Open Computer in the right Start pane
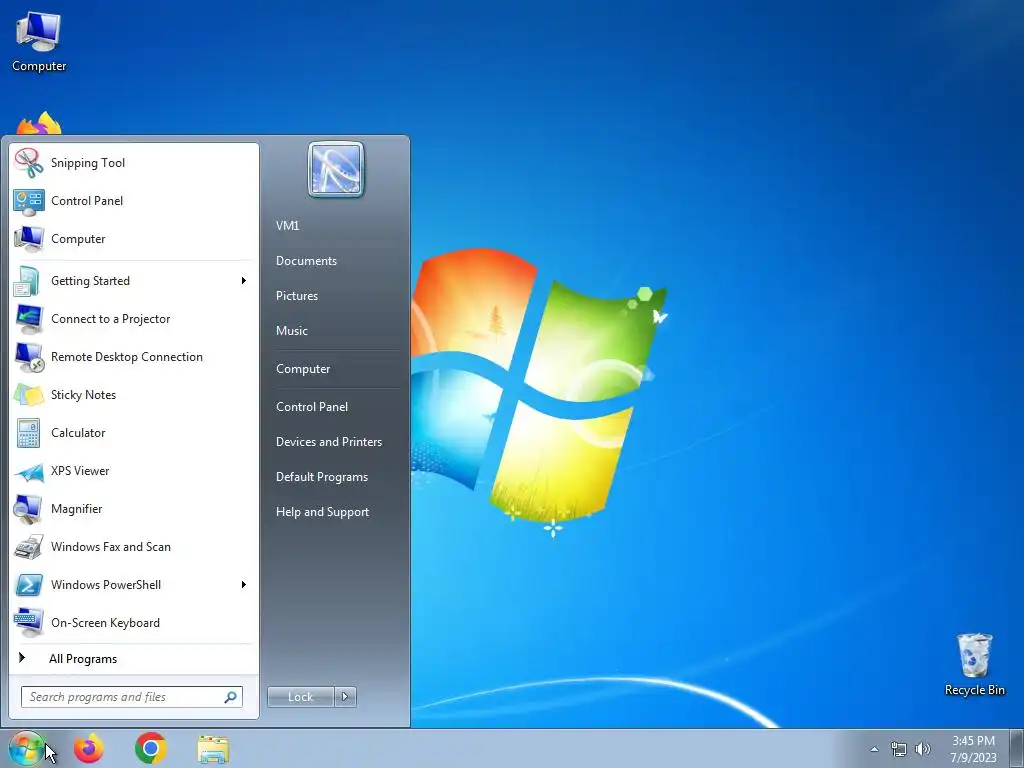 pos(303,369)
